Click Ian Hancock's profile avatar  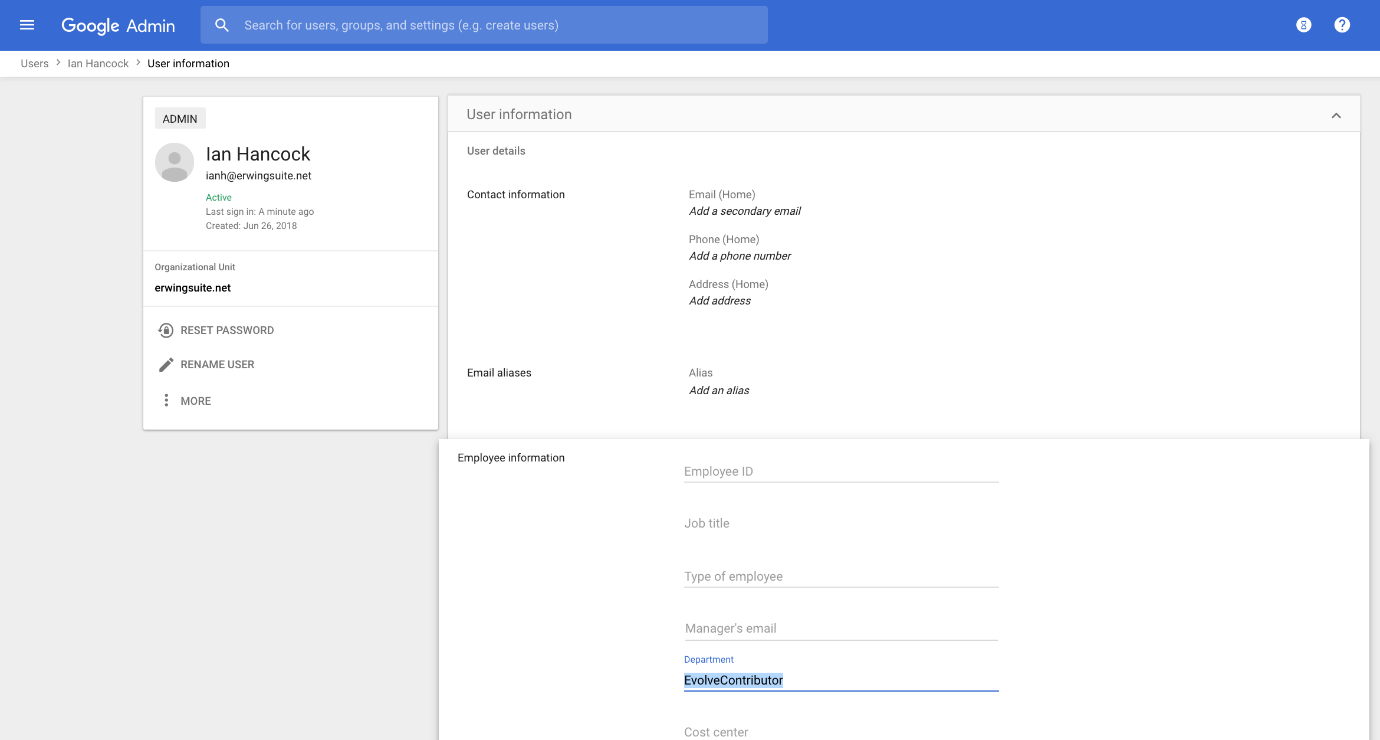pyautogui.click(x=175, y=163)
